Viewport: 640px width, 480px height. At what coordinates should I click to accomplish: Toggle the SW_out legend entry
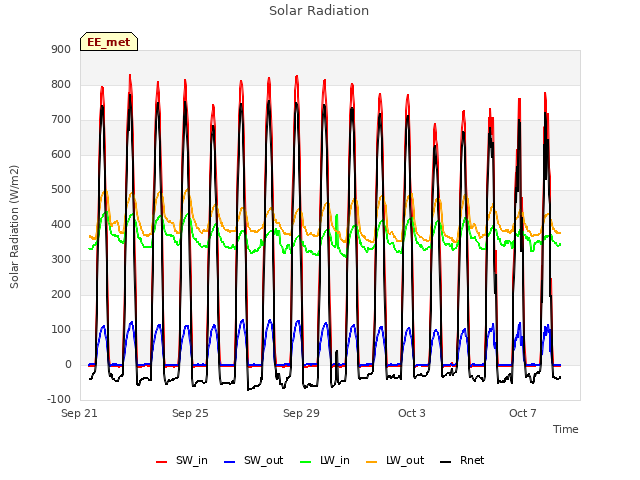tap(253, 461)
